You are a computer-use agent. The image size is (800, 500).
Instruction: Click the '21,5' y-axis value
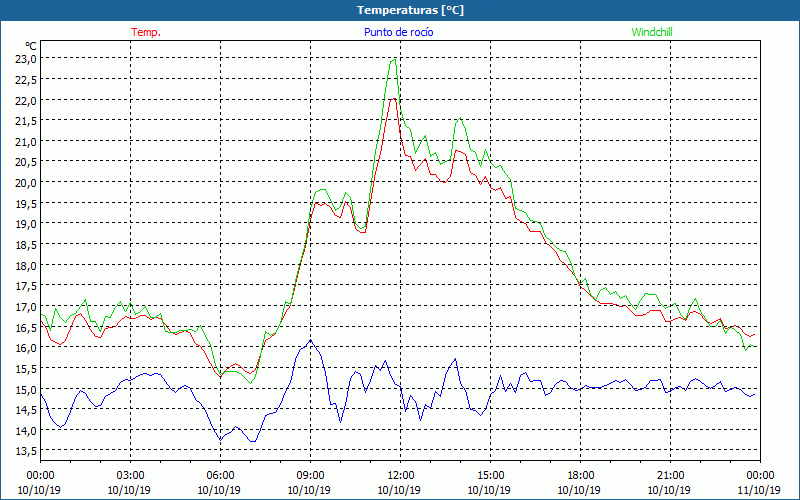(26, 121)
